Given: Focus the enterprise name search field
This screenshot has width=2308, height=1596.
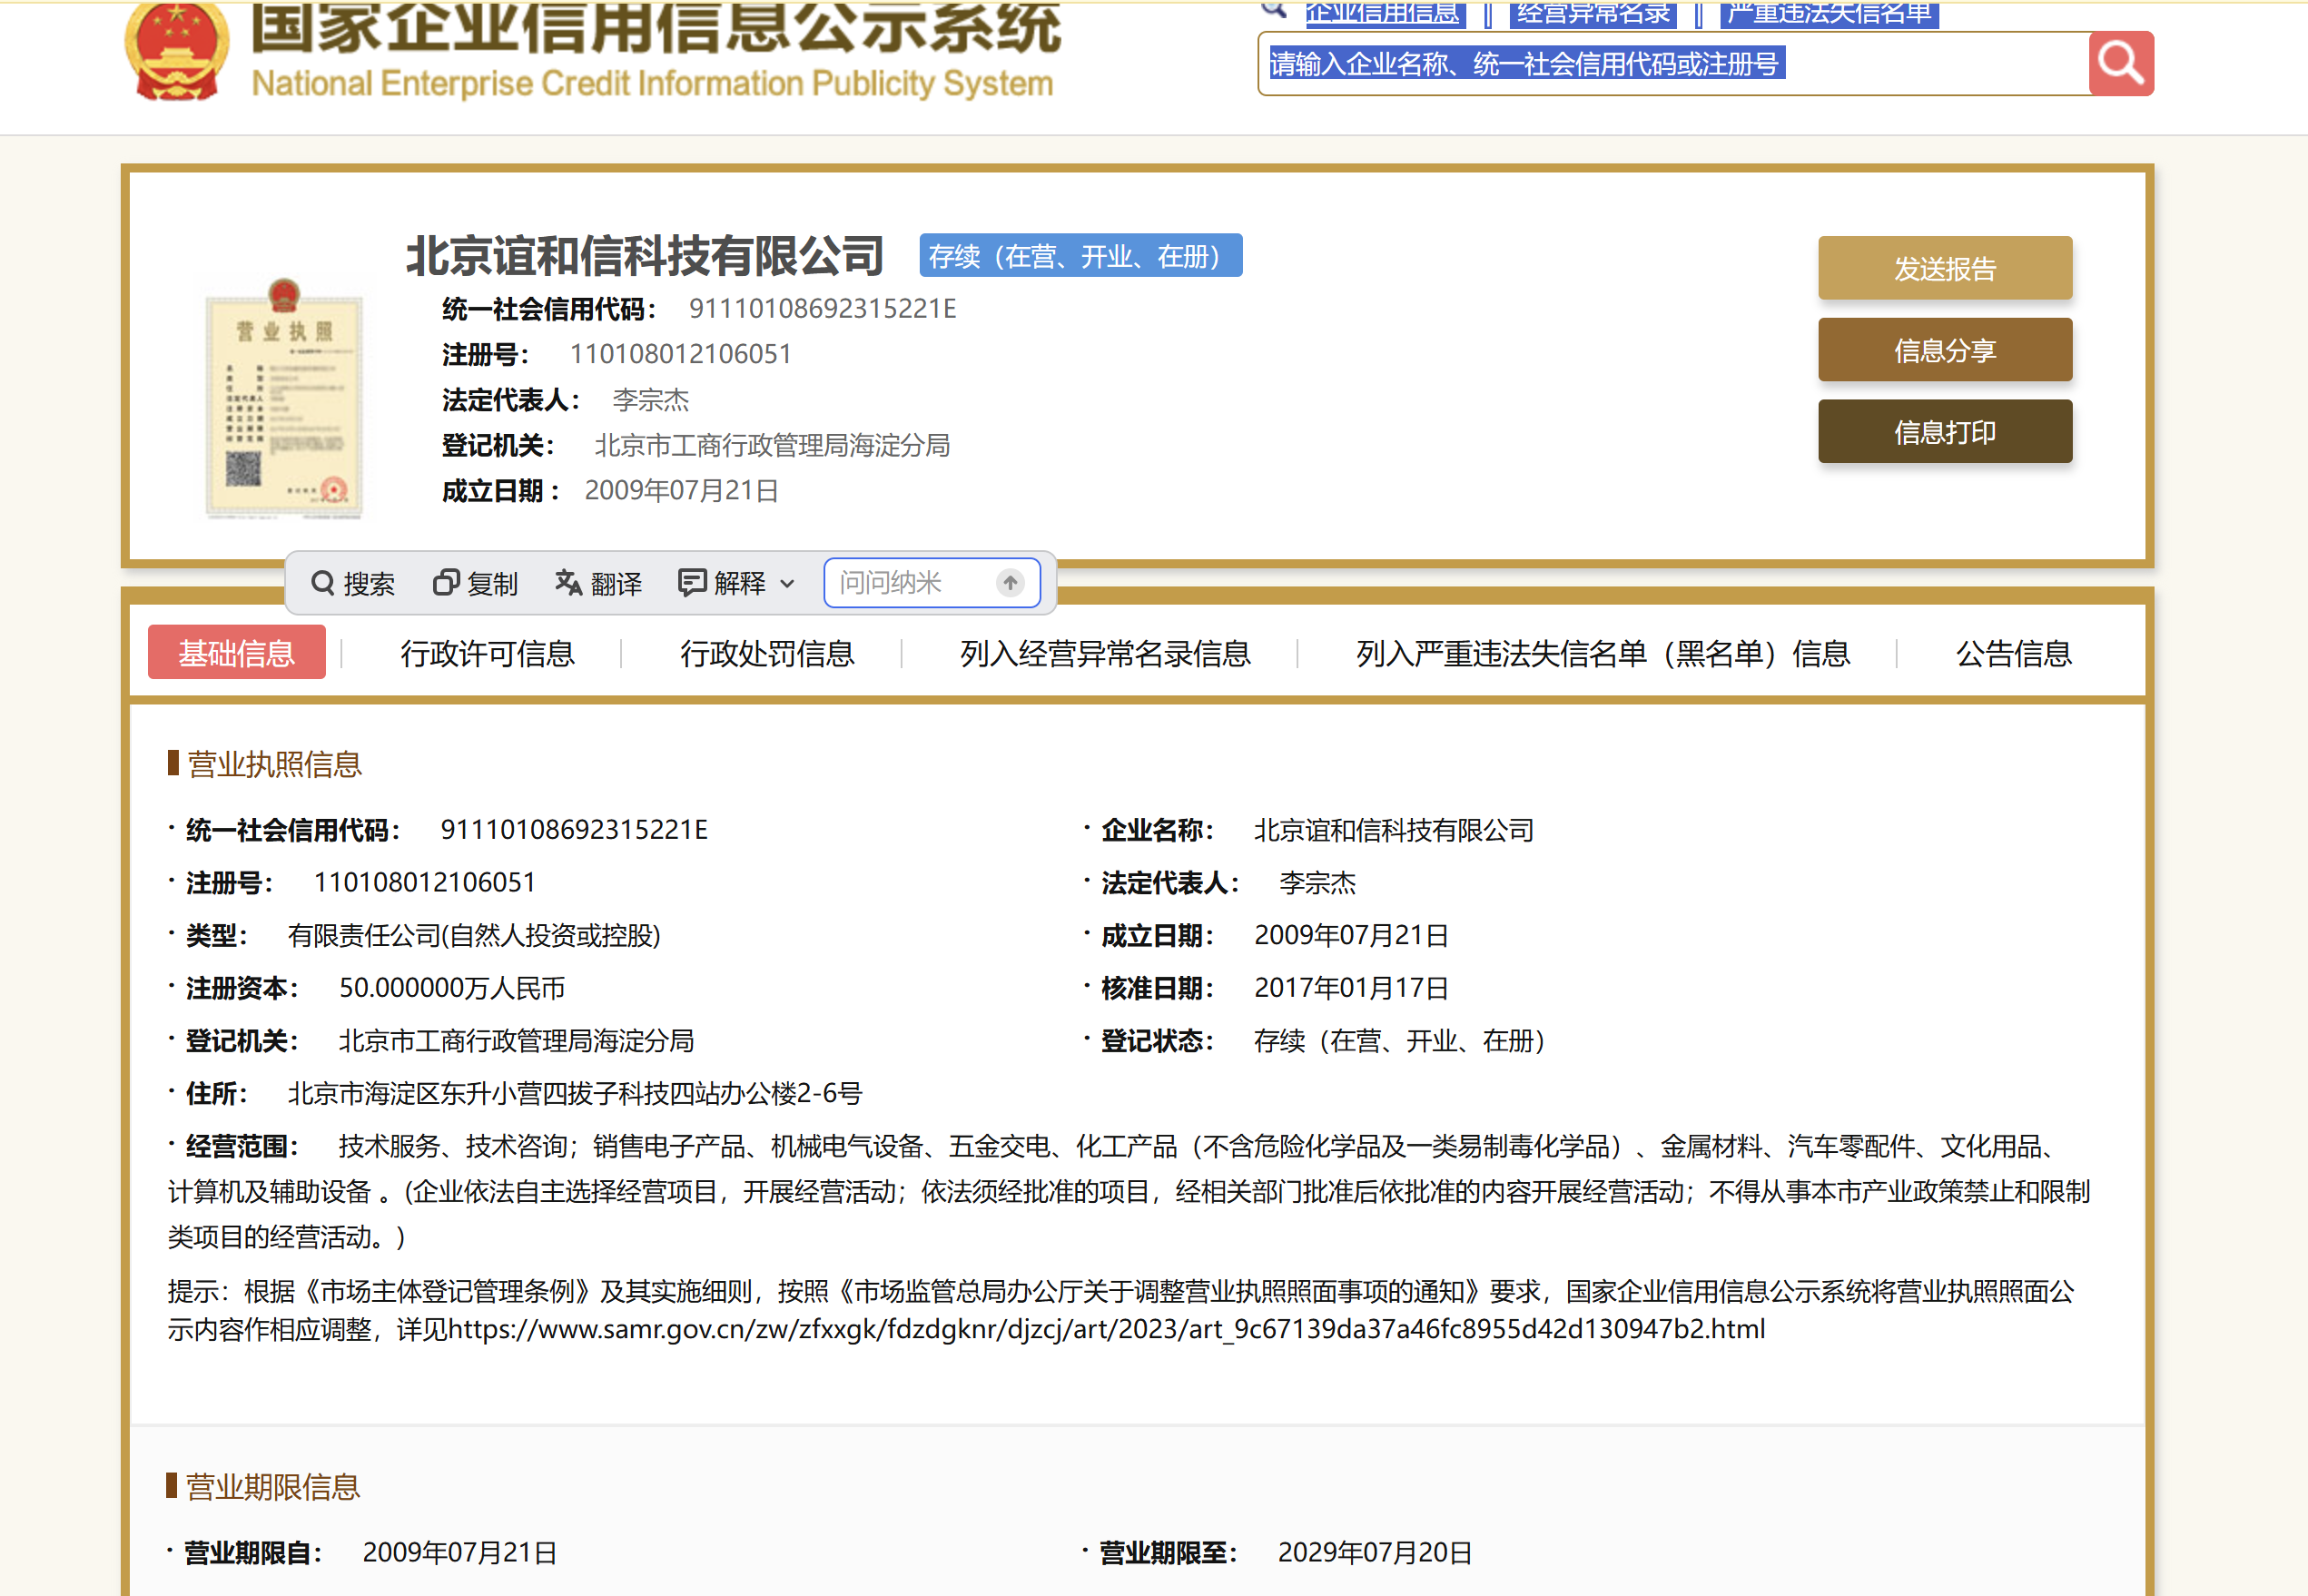Looking at the screenshot, I should (x=1670, y=64).
